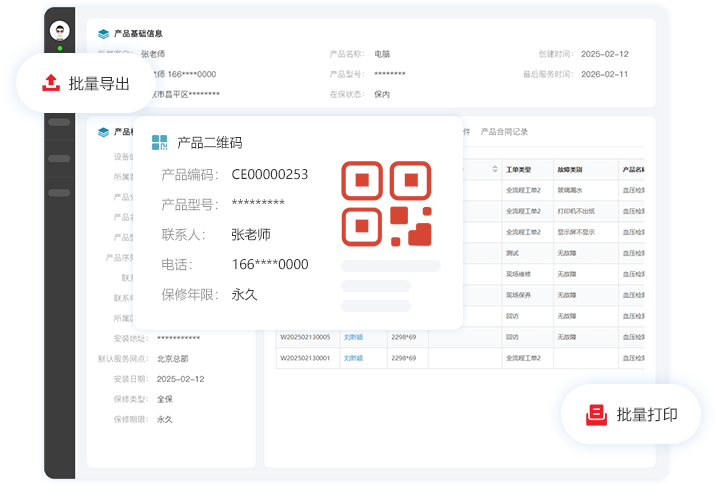Screen dimensions: 717x486
Task: Click 永久 beside 保修年限 in the QR card
Action: (245, 294)
